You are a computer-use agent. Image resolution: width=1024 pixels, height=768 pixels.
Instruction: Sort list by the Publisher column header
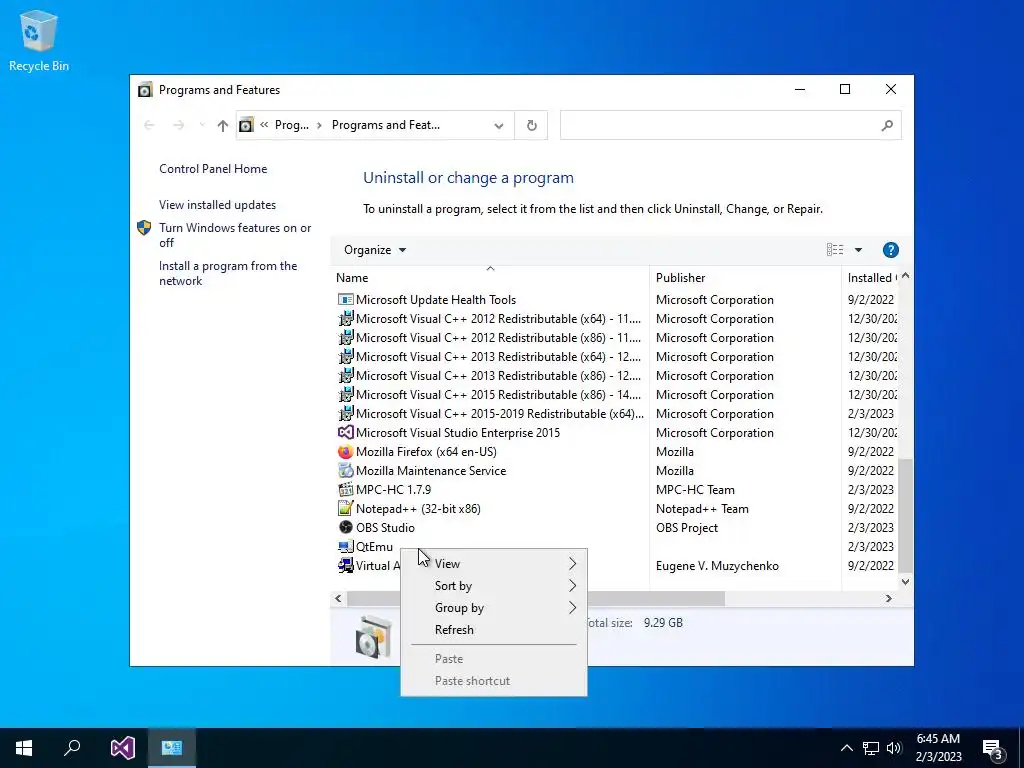tap(746, 278)
